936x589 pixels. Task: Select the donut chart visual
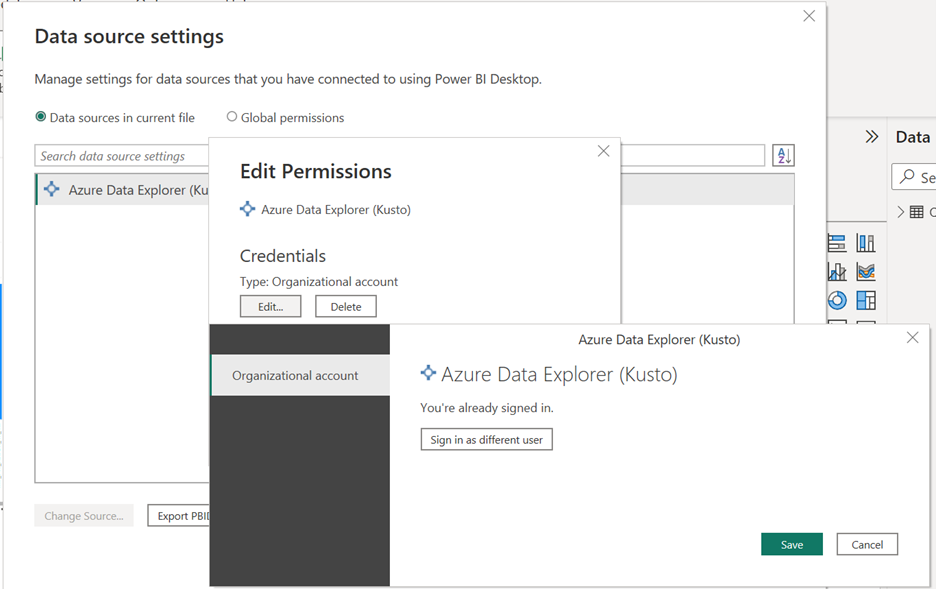[837, 300]
